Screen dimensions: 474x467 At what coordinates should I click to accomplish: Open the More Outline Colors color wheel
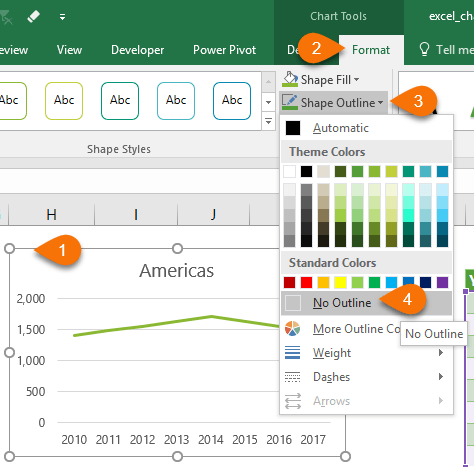point(292,329)
